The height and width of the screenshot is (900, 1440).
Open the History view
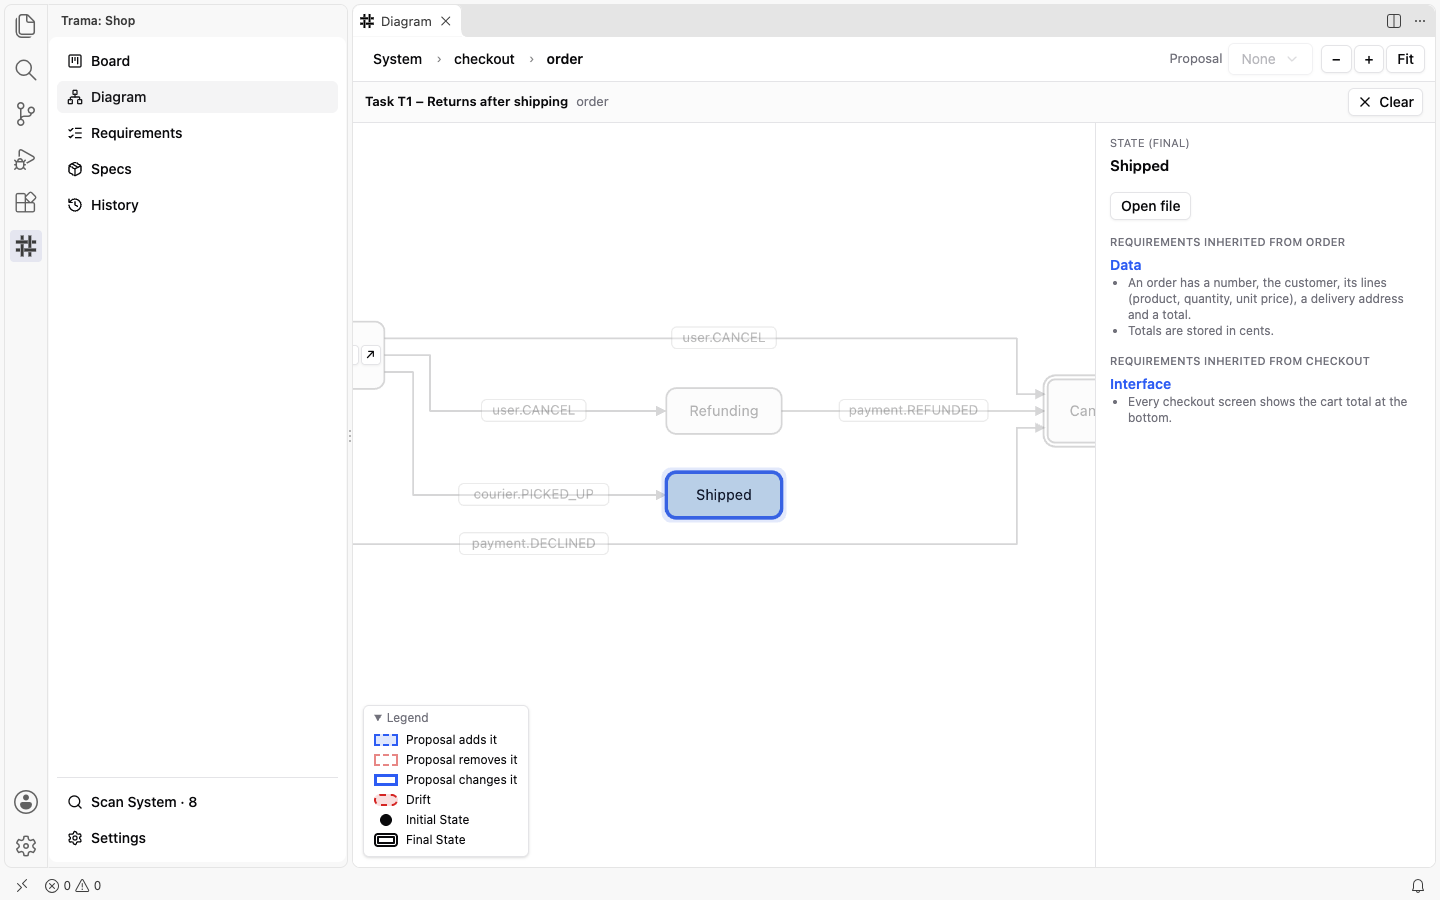tap(198, 205)
